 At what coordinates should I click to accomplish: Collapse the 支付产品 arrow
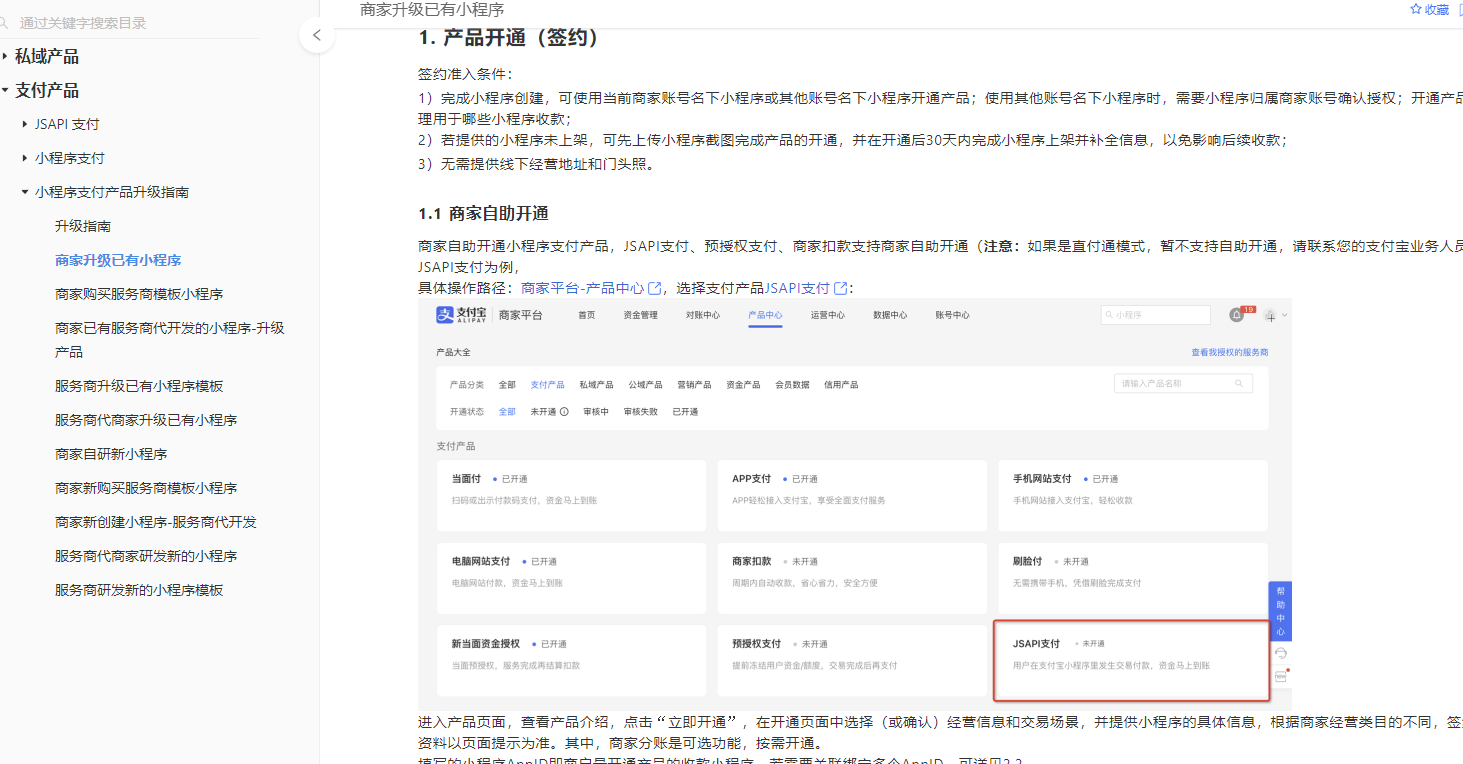coord(5,91)
